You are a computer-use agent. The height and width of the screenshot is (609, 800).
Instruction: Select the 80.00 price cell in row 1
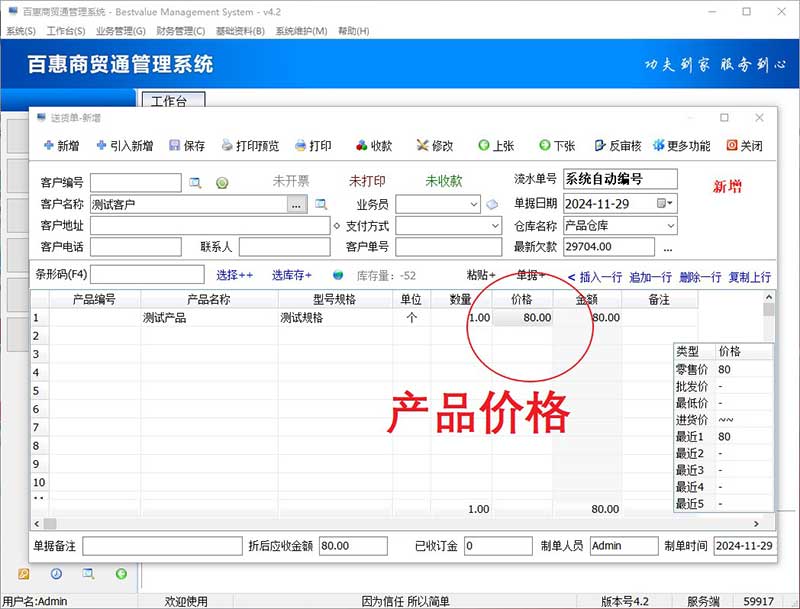click(522, 318)
